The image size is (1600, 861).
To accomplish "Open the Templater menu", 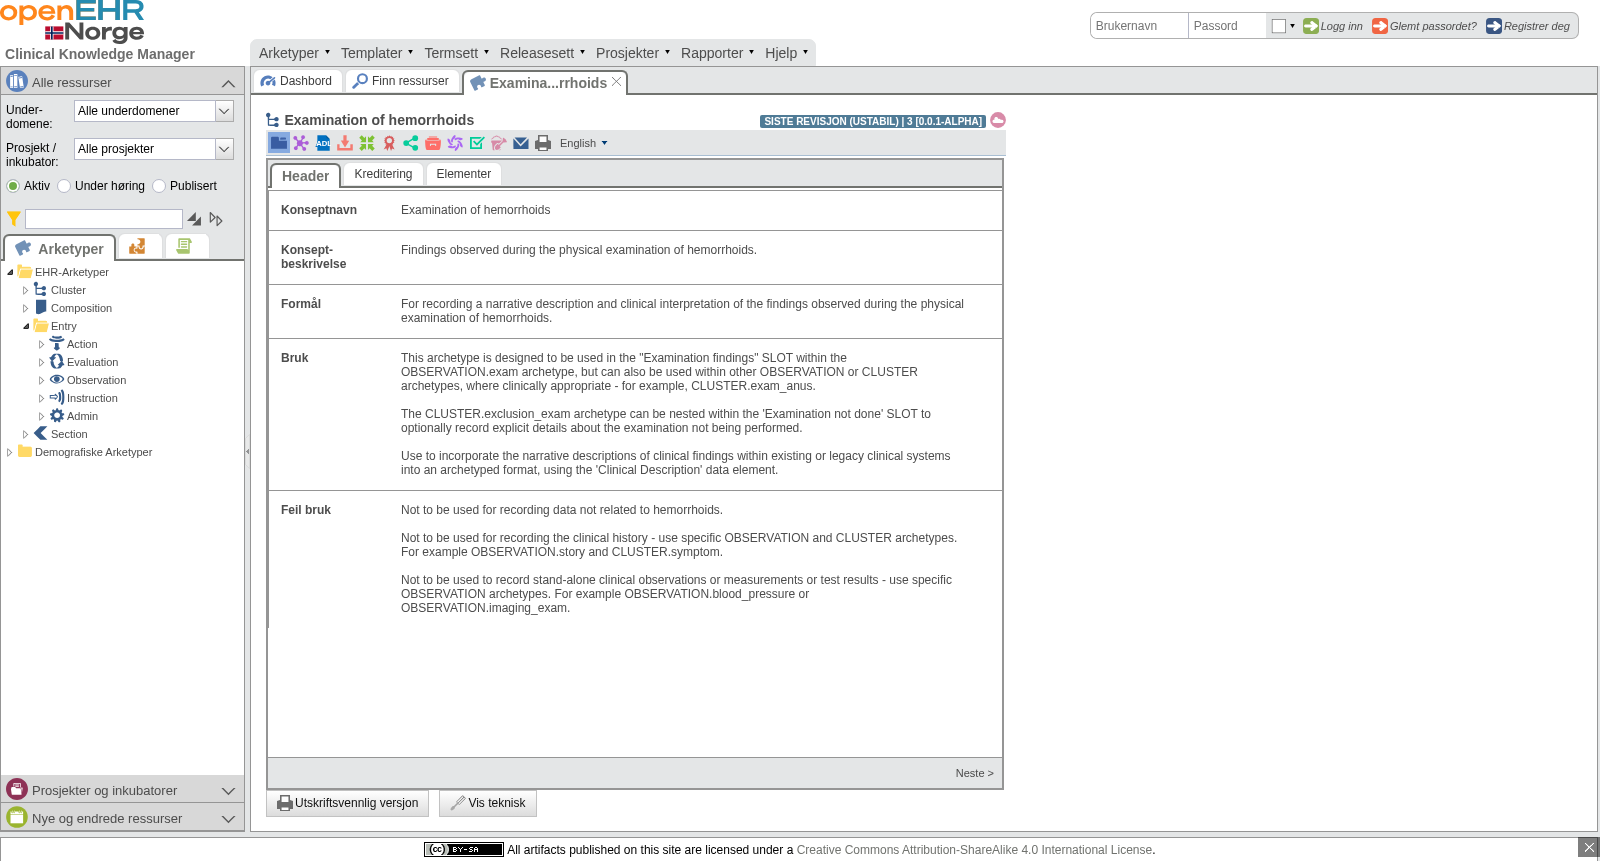I will [376, 53].
